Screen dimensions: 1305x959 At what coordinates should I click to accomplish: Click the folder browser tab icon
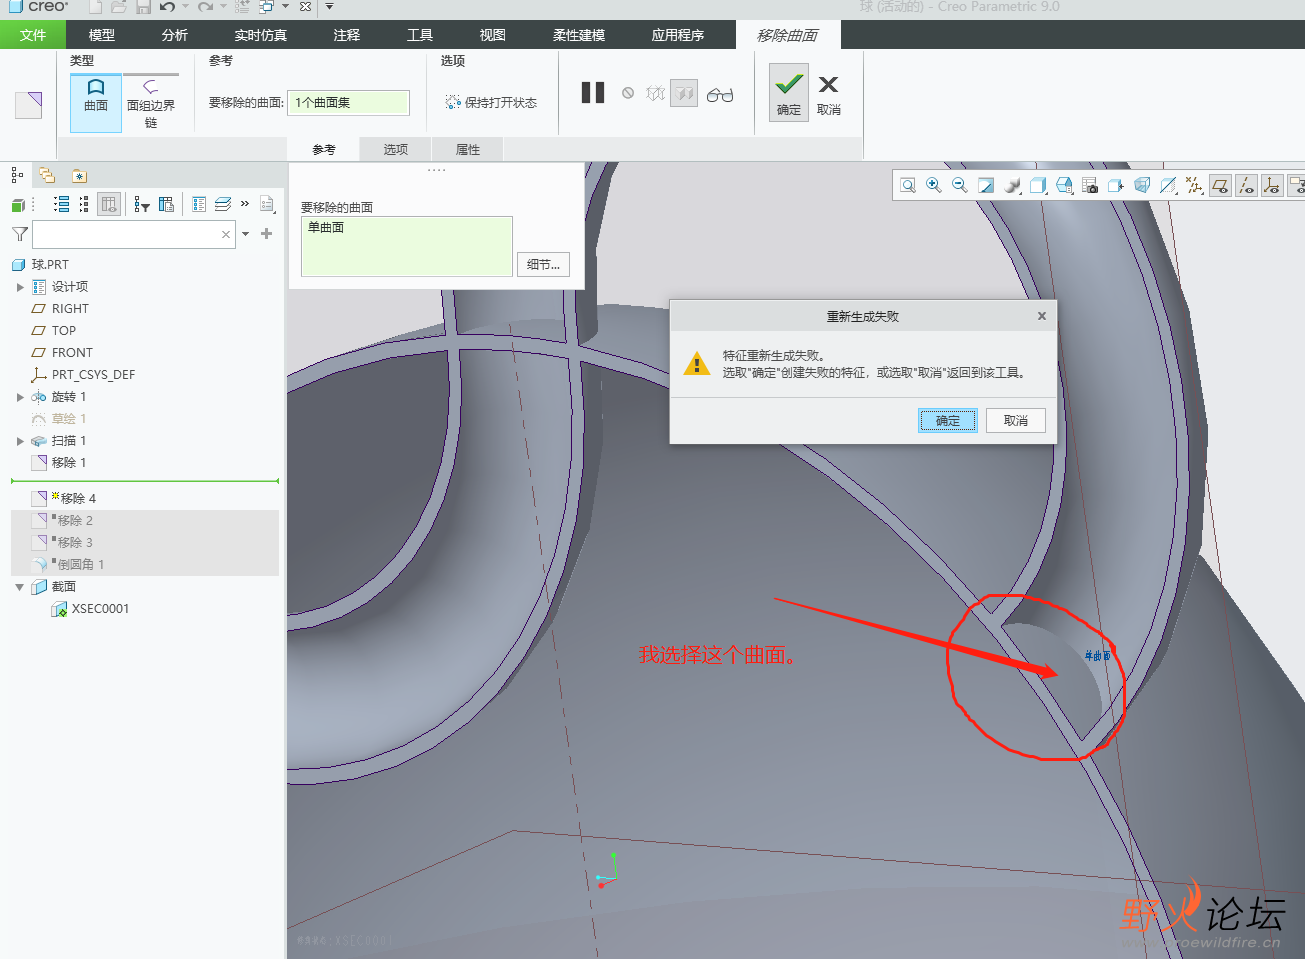47,175
